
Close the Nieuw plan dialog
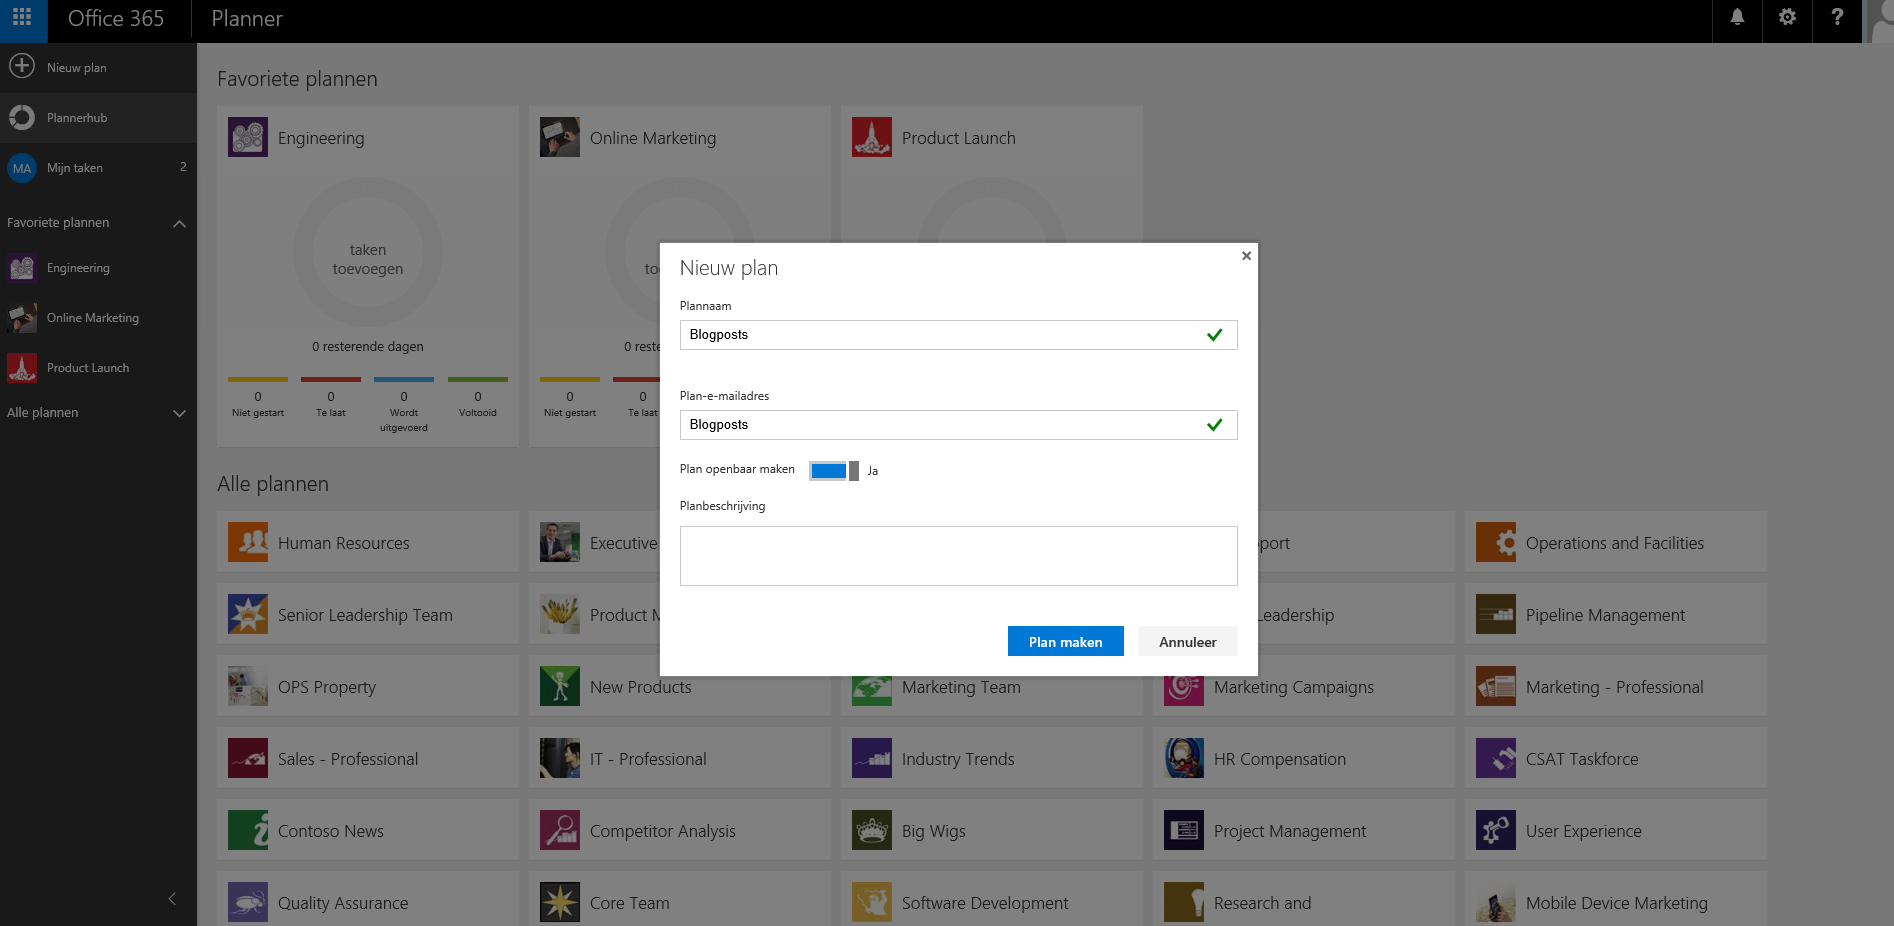tap(1246, 255)
